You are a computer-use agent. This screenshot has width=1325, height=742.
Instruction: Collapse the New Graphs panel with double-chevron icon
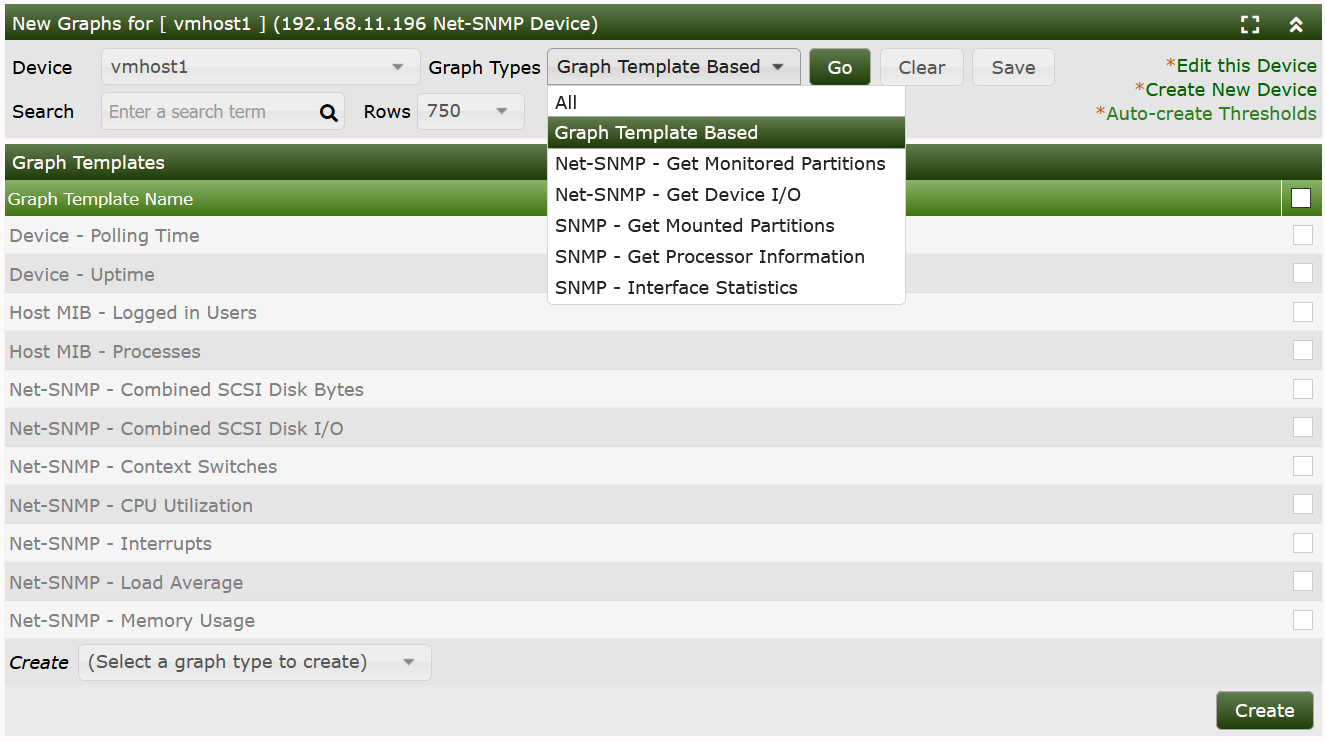1296,25
